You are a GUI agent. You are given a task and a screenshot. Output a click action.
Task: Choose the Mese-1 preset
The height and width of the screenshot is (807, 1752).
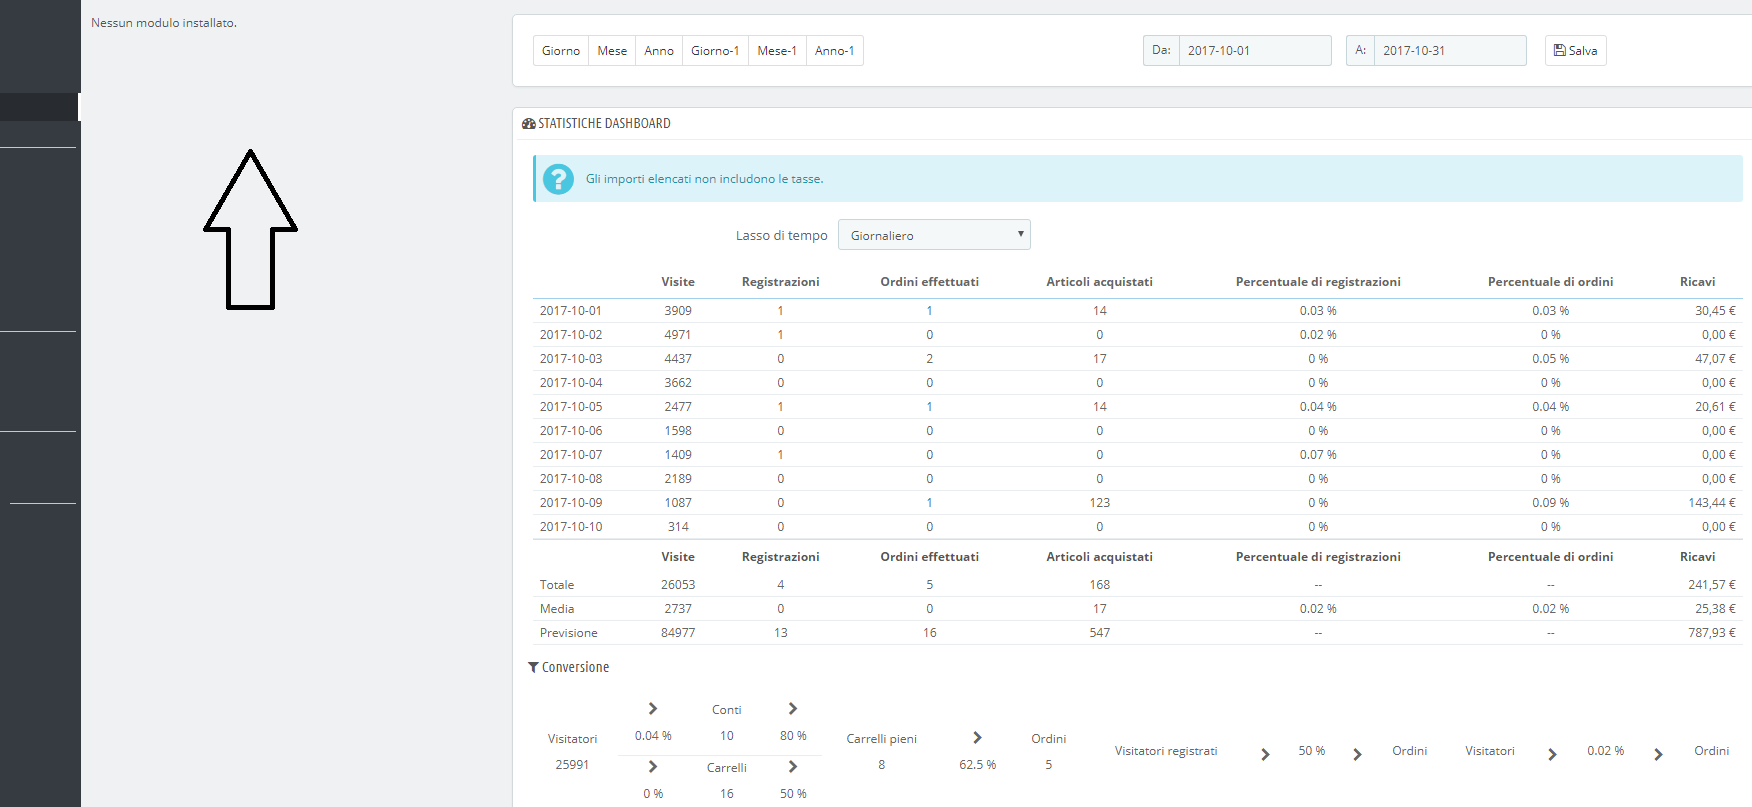777,51
